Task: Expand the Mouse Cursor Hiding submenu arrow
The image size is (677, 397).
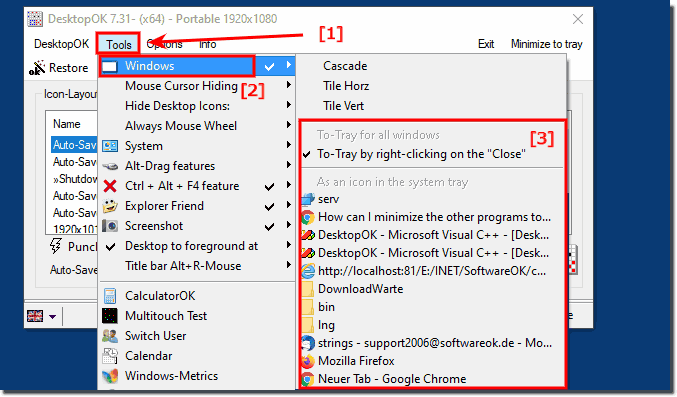Action: click(288, 86)
